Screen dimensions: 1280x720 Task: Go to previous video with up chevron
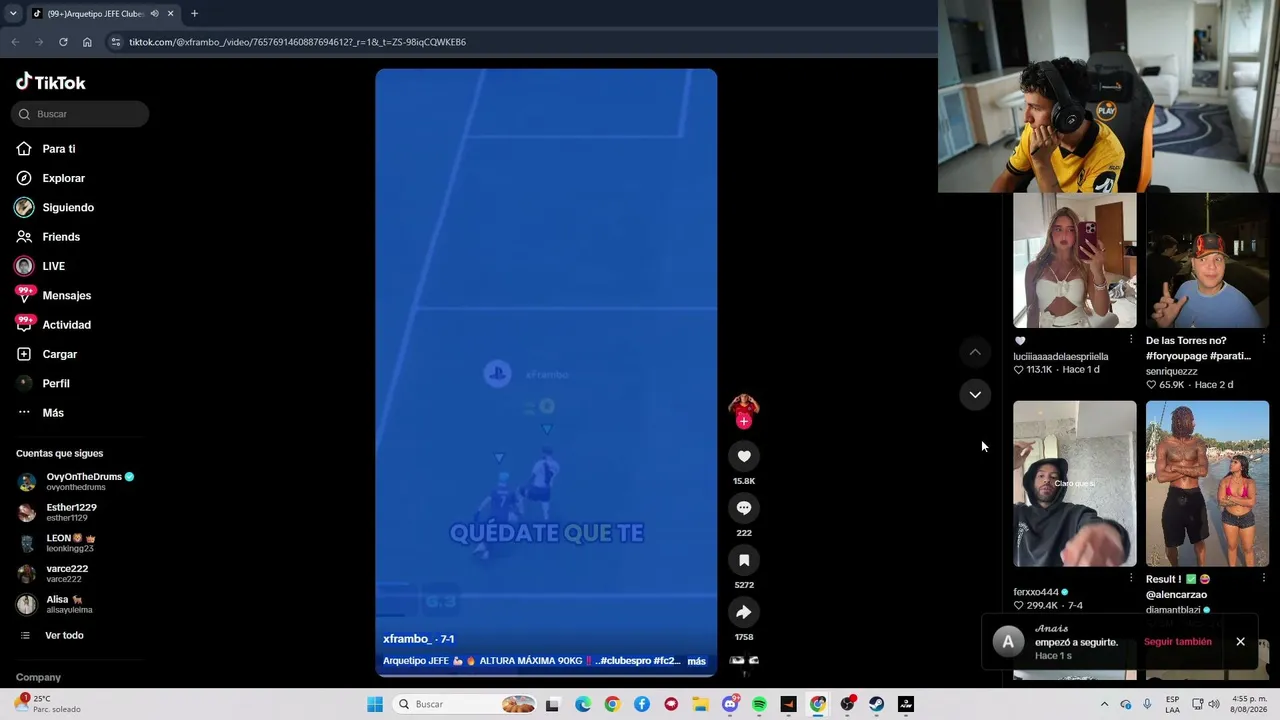coord(975,352)
